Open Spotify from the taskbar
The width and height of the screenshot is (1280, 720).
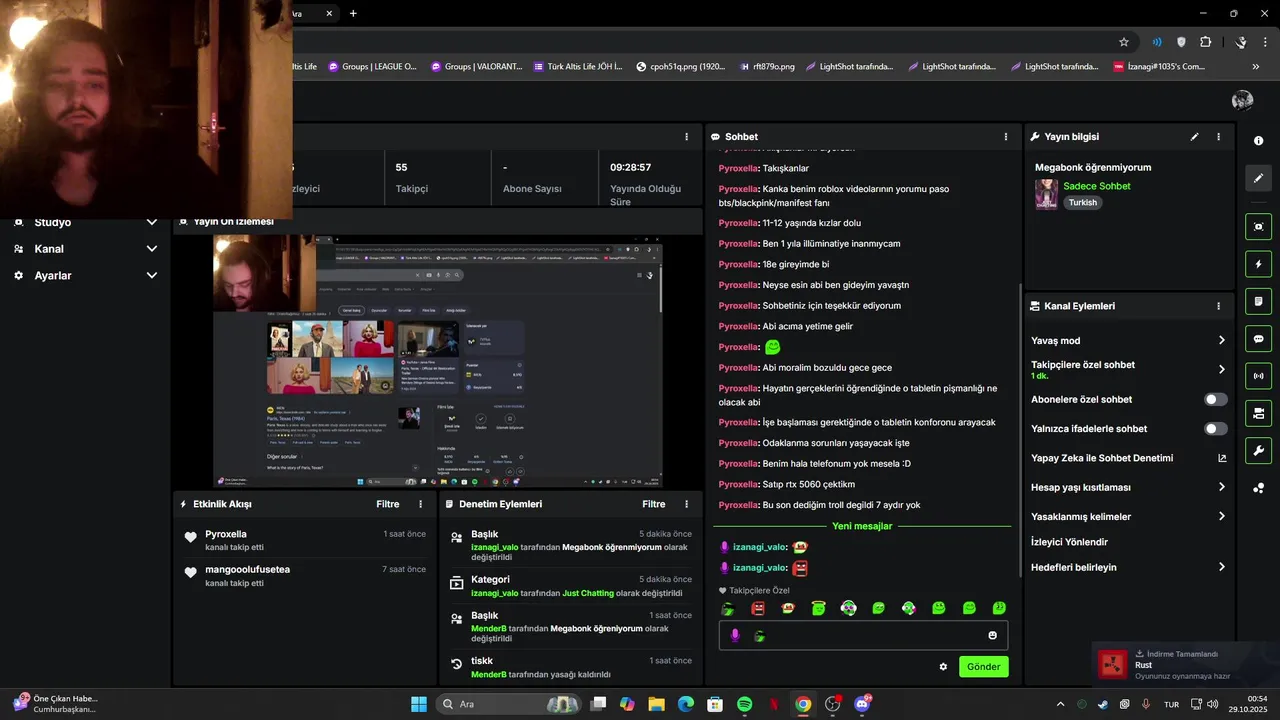click(x=744, y=704)
